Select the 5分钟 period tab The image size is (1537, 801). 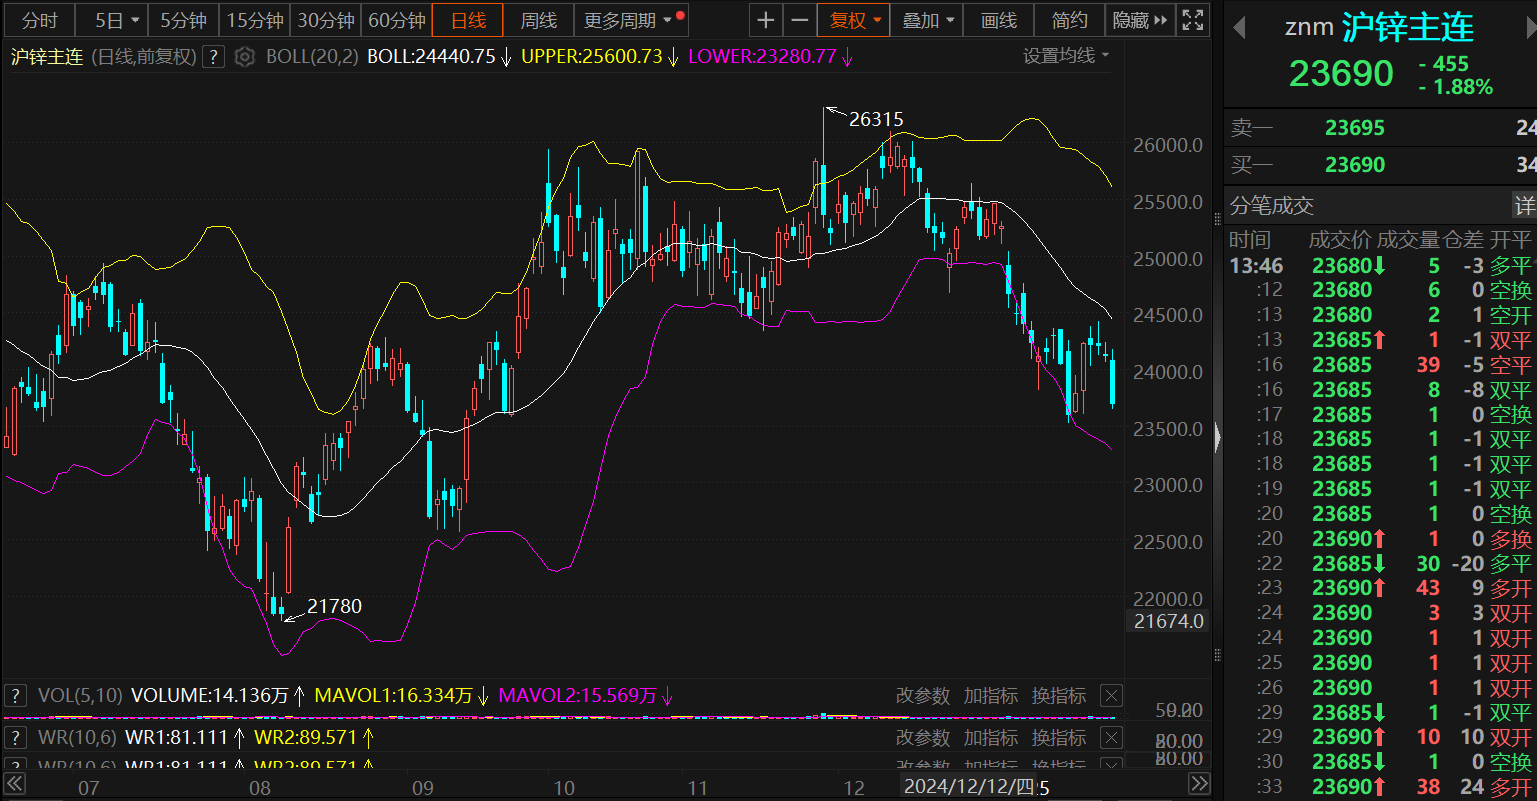coord(184,20)
